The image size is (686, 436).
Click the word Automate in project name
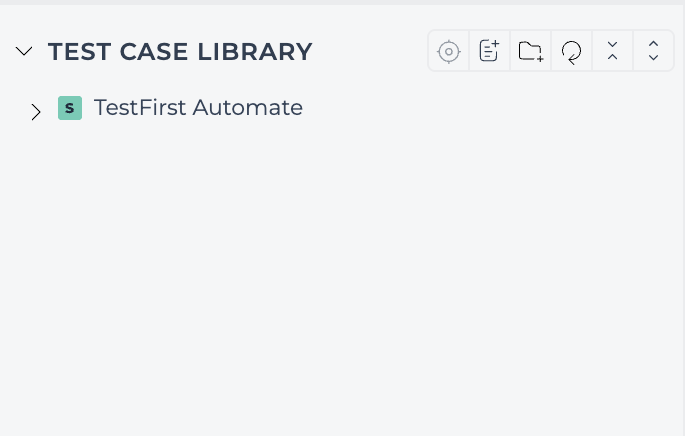tap(247, 108)
